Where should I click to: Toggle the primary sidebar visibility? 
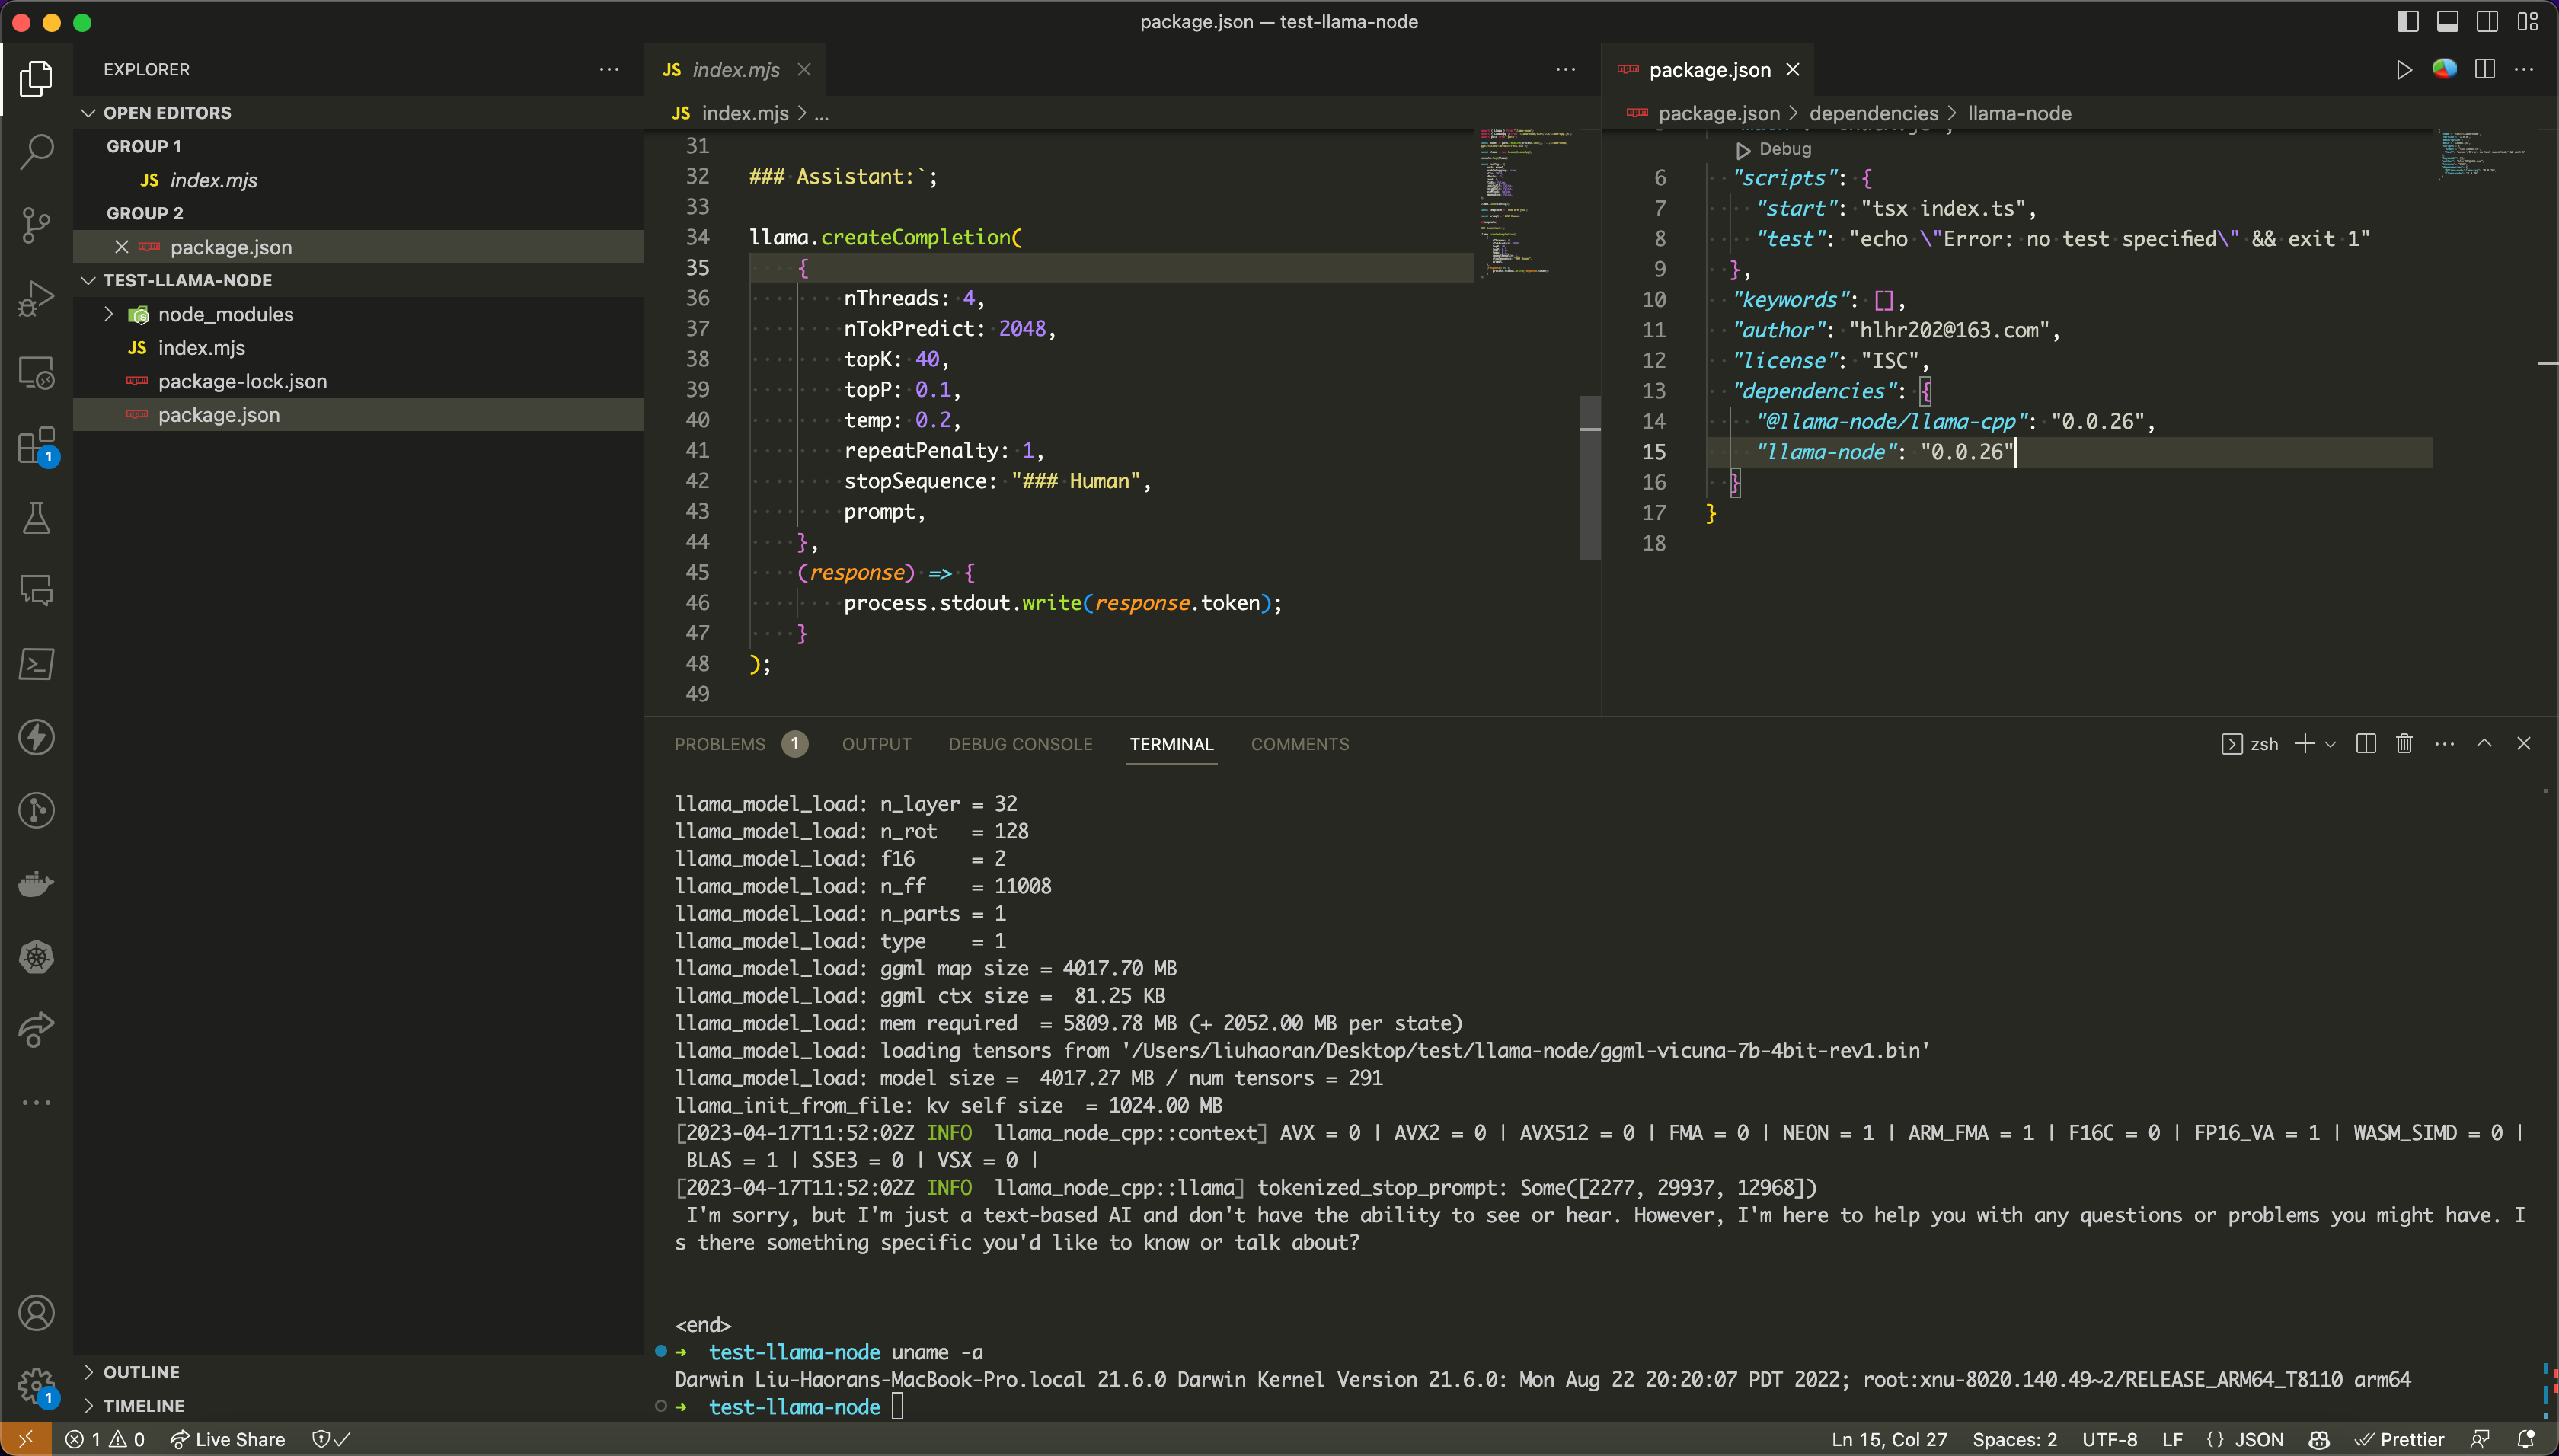pos(2408,21)
